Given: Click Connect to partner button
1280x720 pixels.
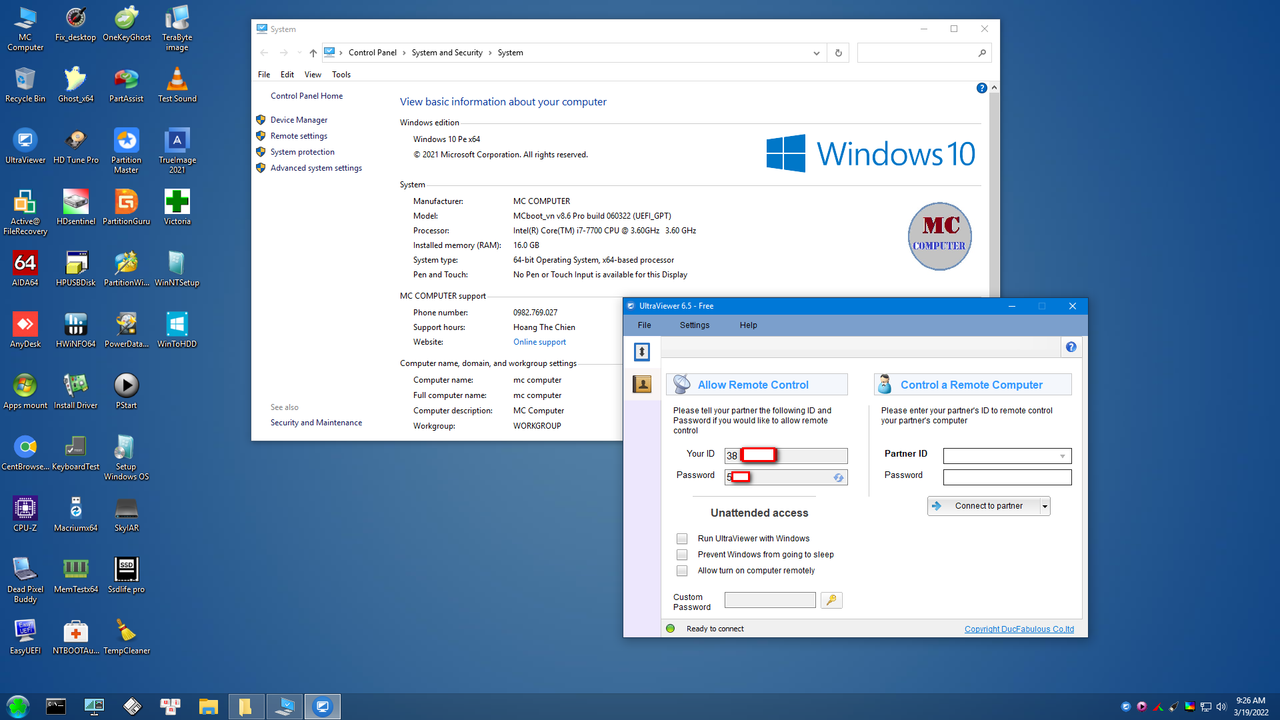Looking at the screenshot, I should (984, 506).
